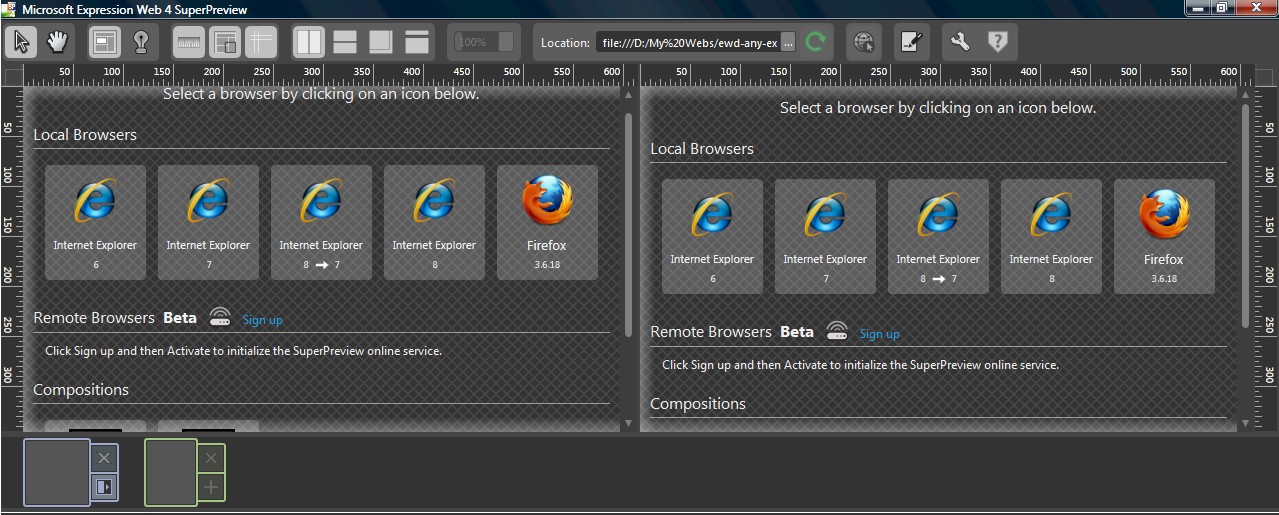Toggle the rulers visibility button
The image size is (1279, 515).
[189, 42]
